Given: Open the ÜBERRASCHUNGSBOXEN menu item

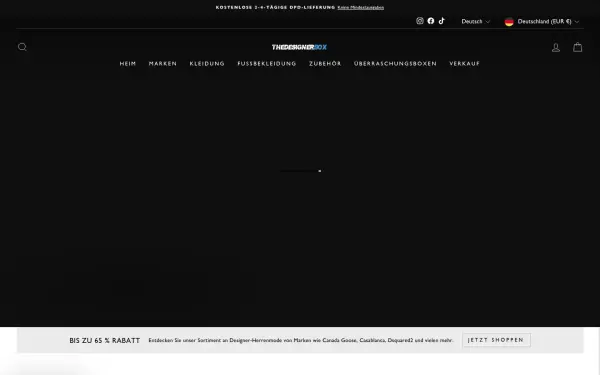Looking at the screenshot, I should [x=395, y=64].
